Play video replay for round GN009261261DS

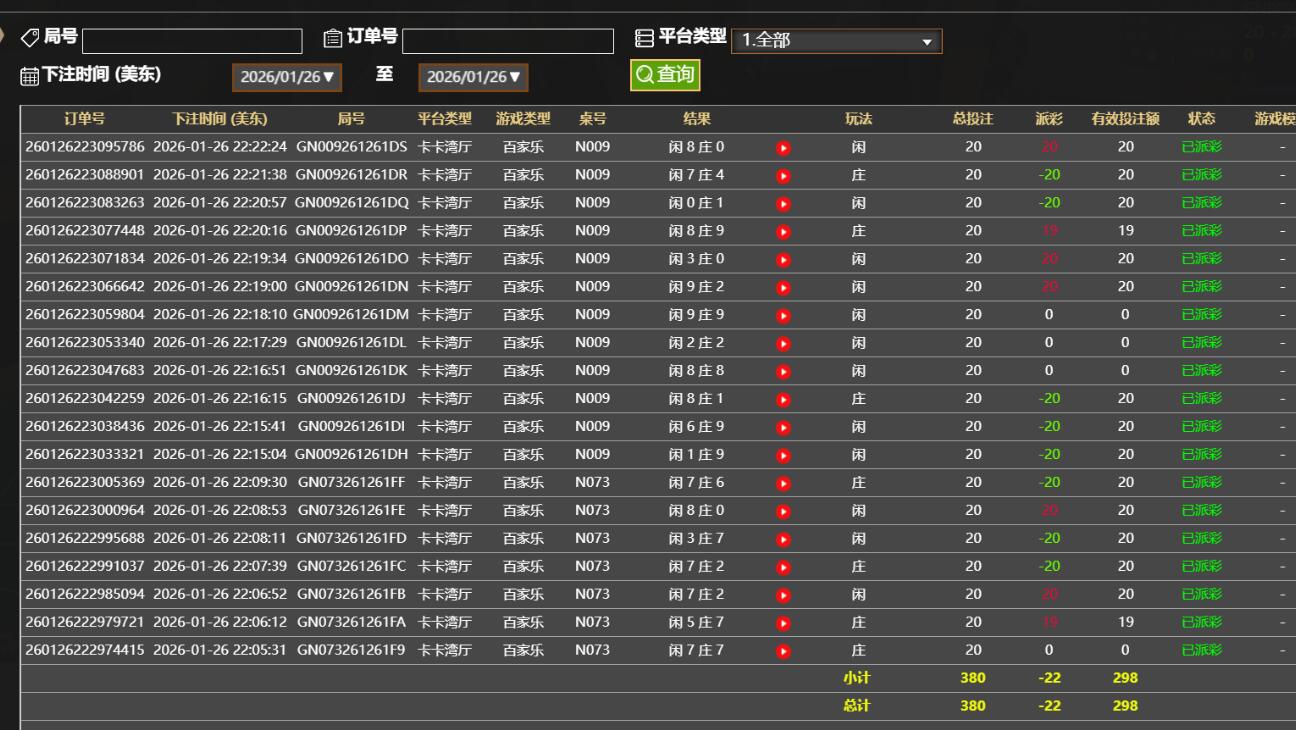(x=784, y=148)
